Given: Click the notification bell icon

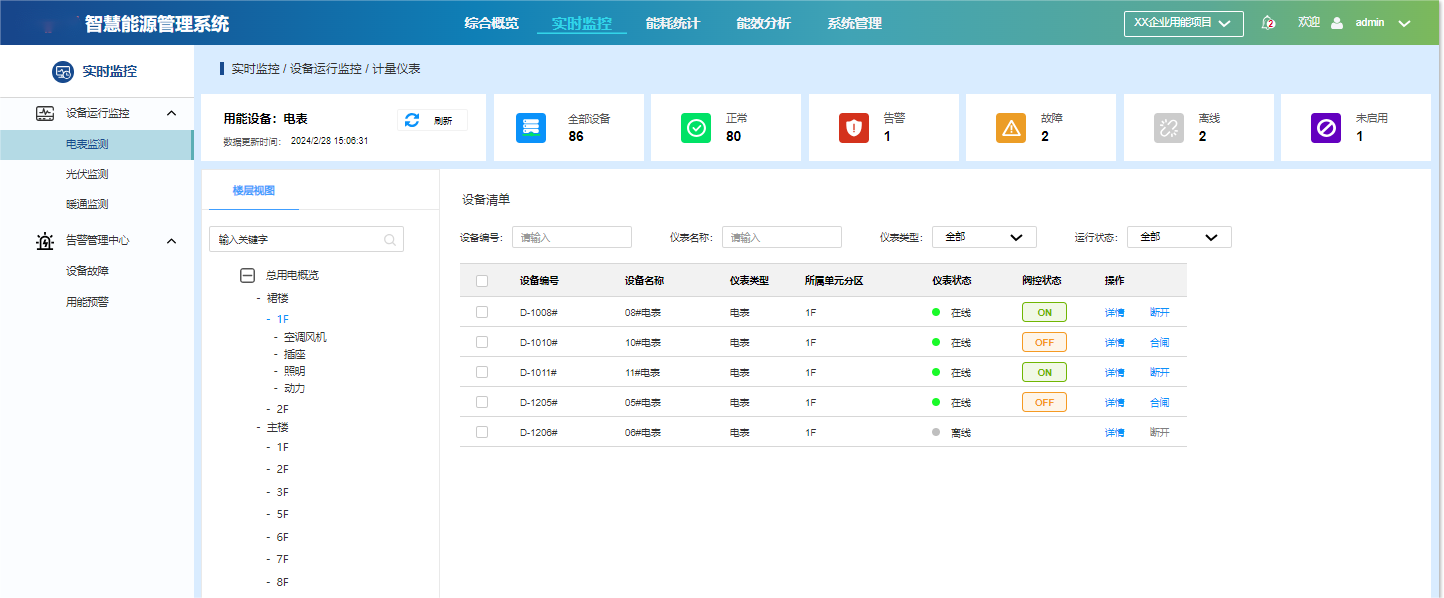Looking at the screenshot, I should 1268,22.
